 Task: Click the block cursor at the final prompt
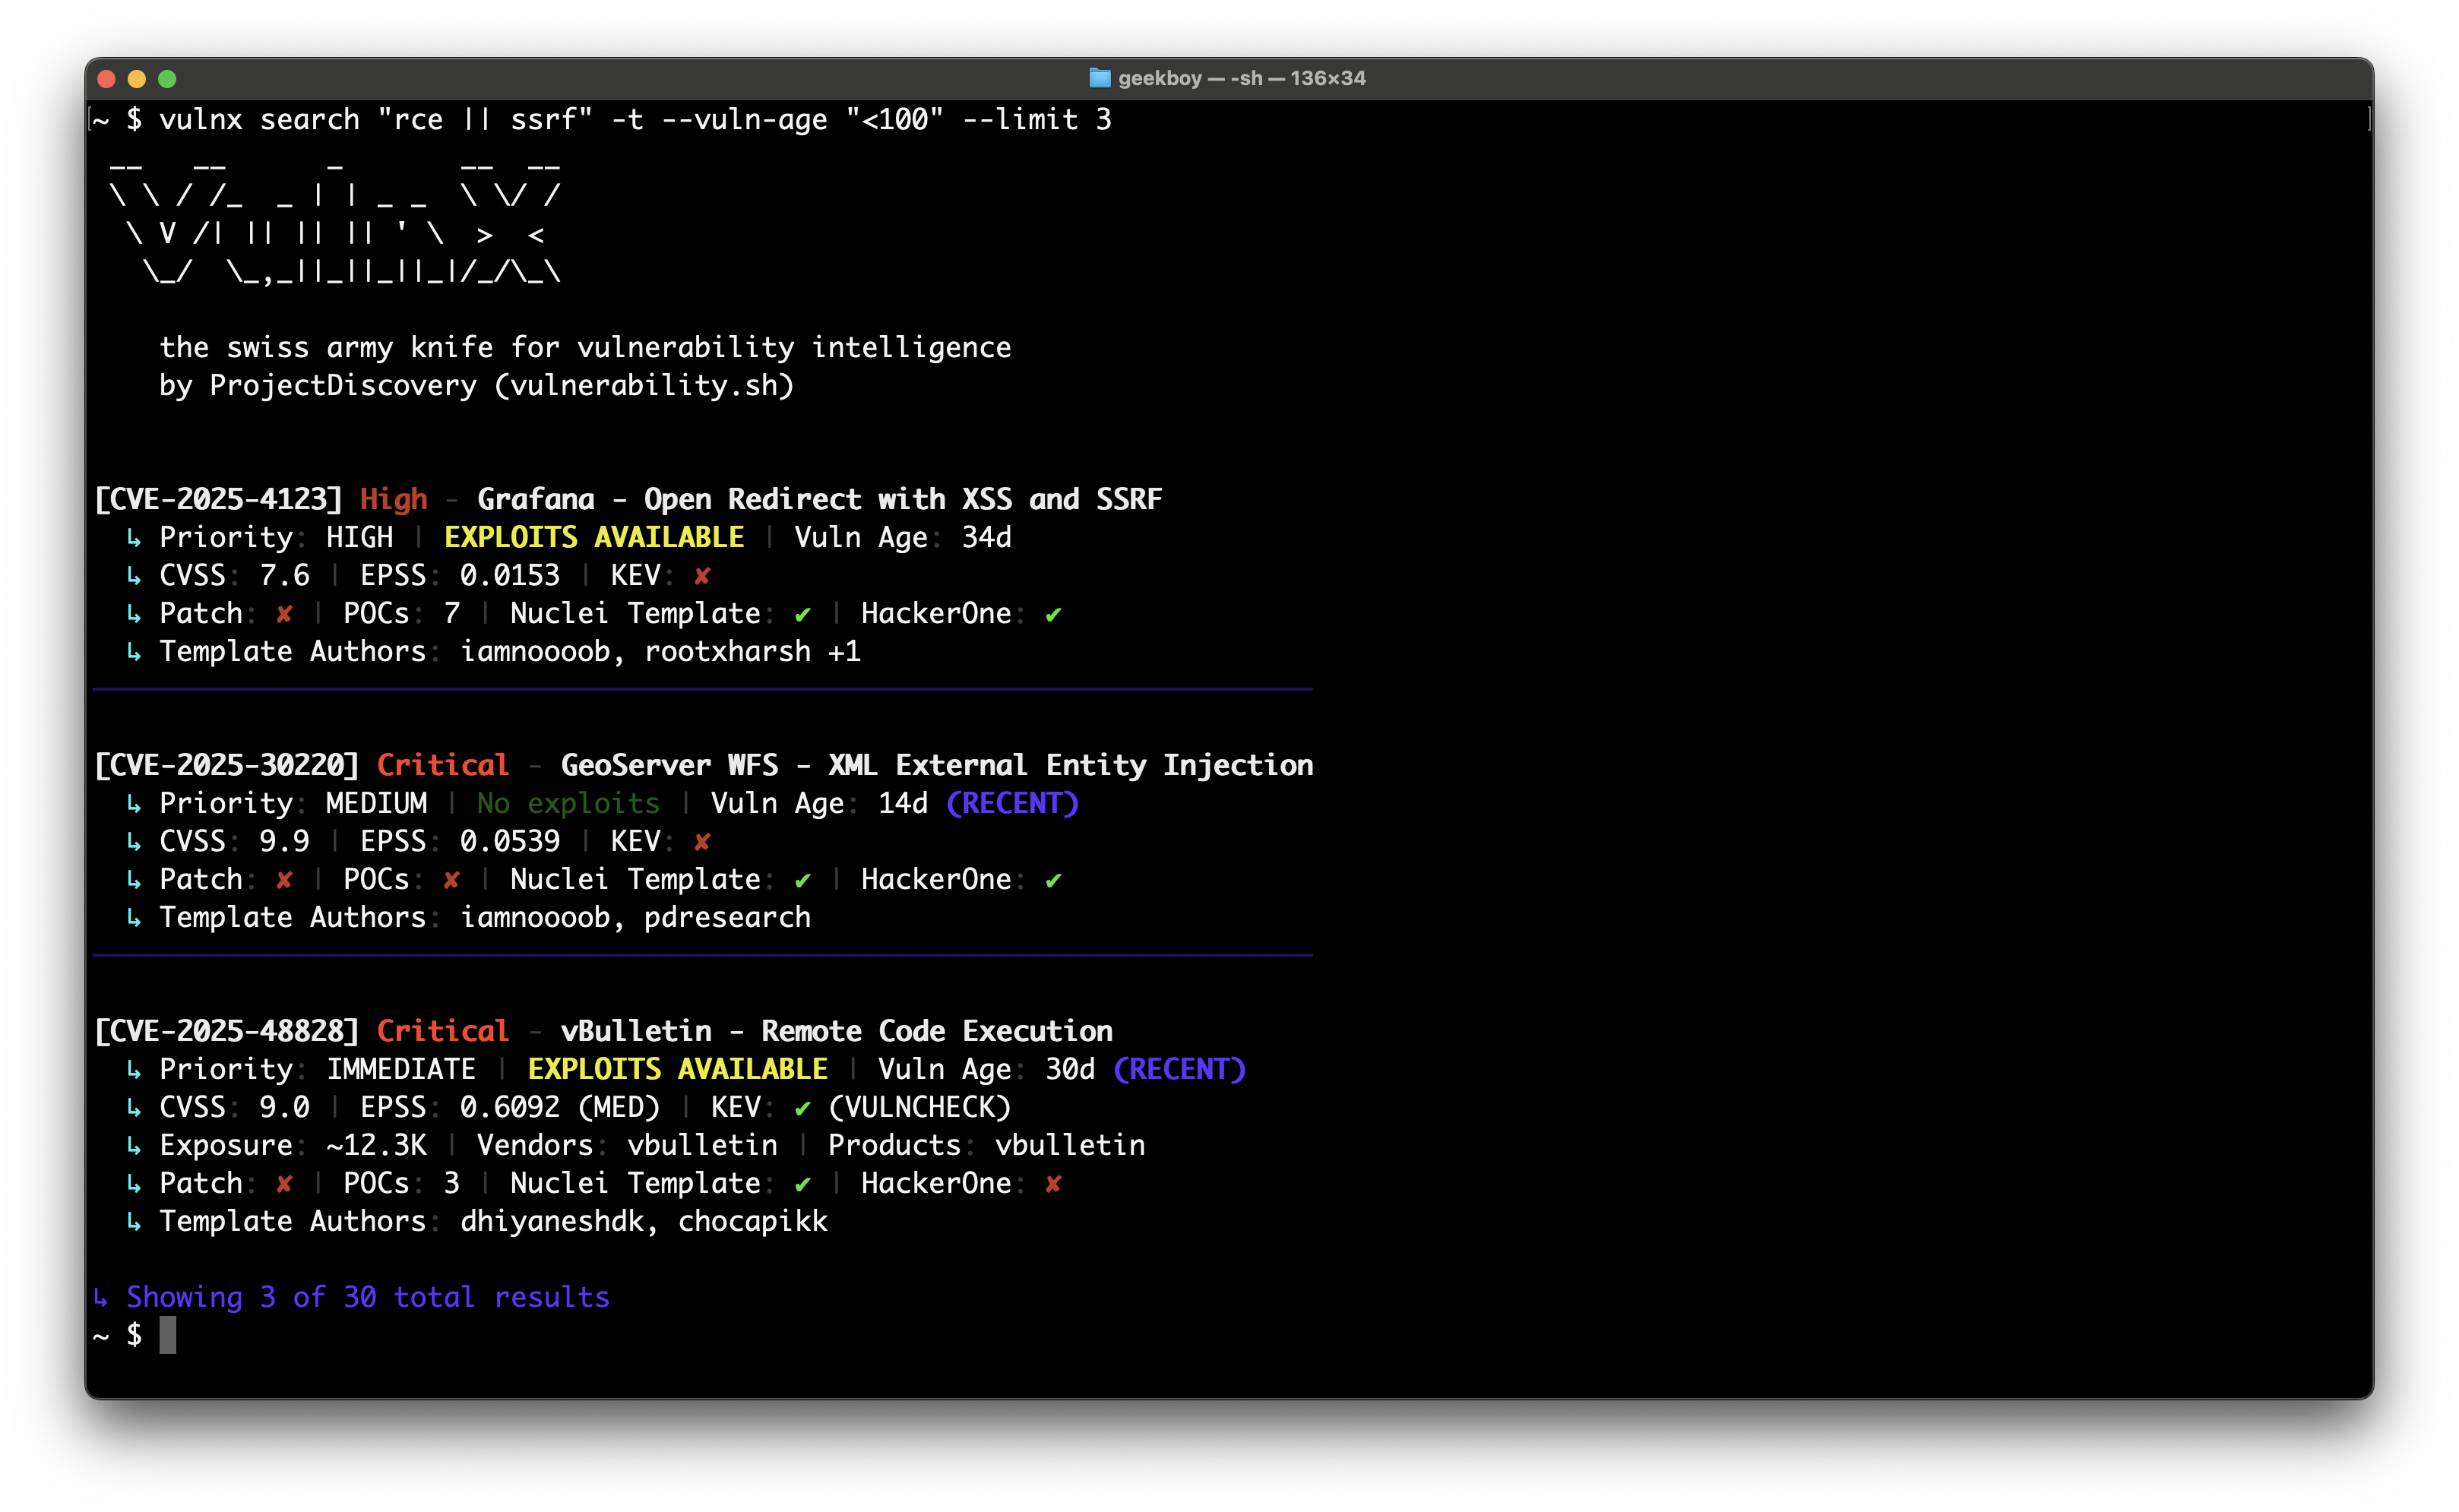click(x=167, y=1335)
